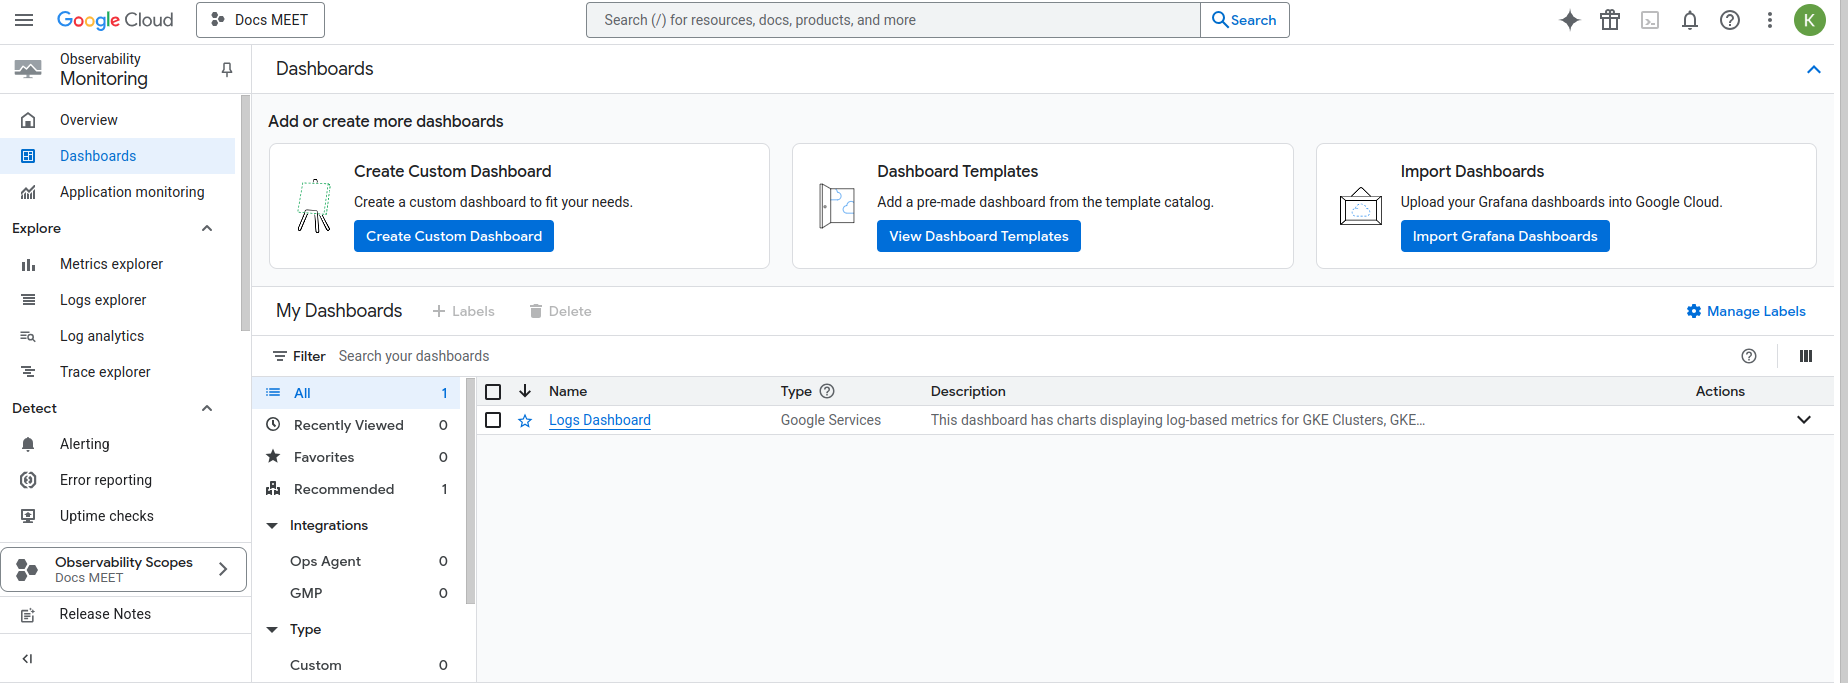Check the Logs Dashboard row checkbox
The image size is (1848, 683).
pyautogui.click(x=493, y=420)
